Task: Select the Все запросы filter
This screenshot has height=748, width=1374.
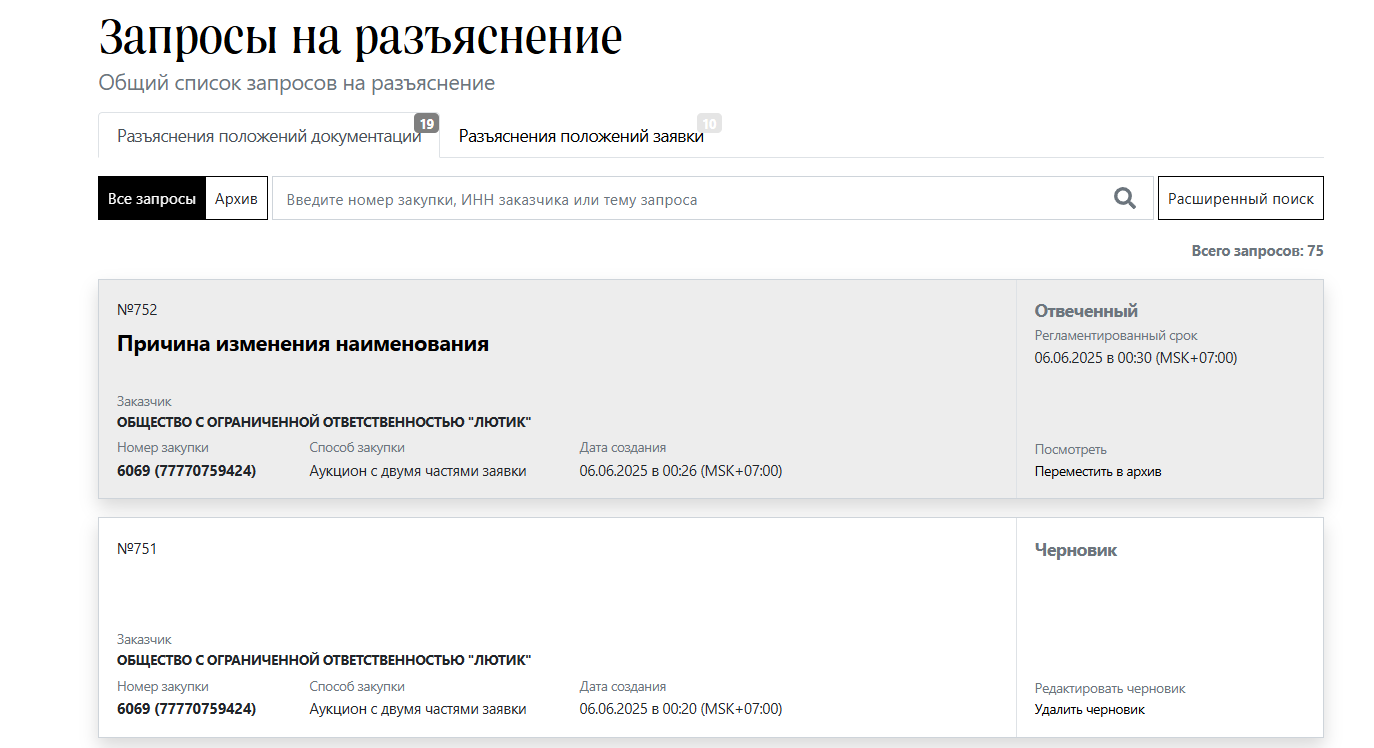Action: coord(152,199)
